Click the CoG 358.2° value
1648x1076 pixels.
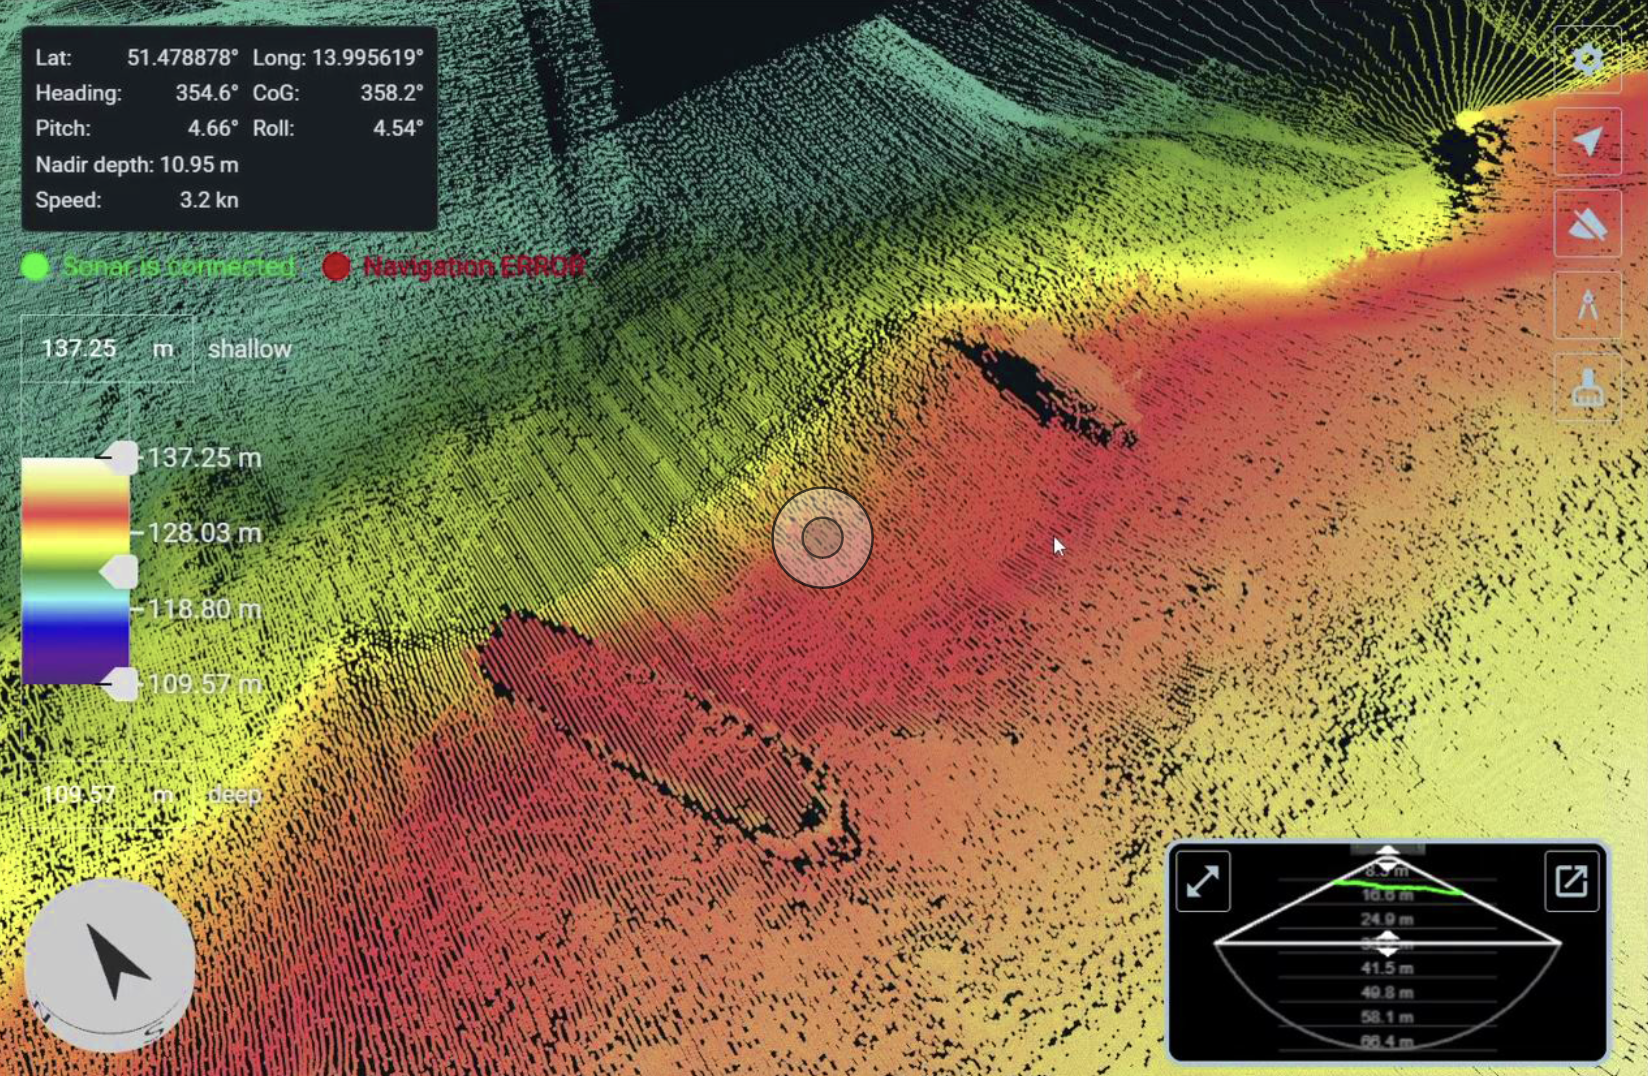pos(392,93)
